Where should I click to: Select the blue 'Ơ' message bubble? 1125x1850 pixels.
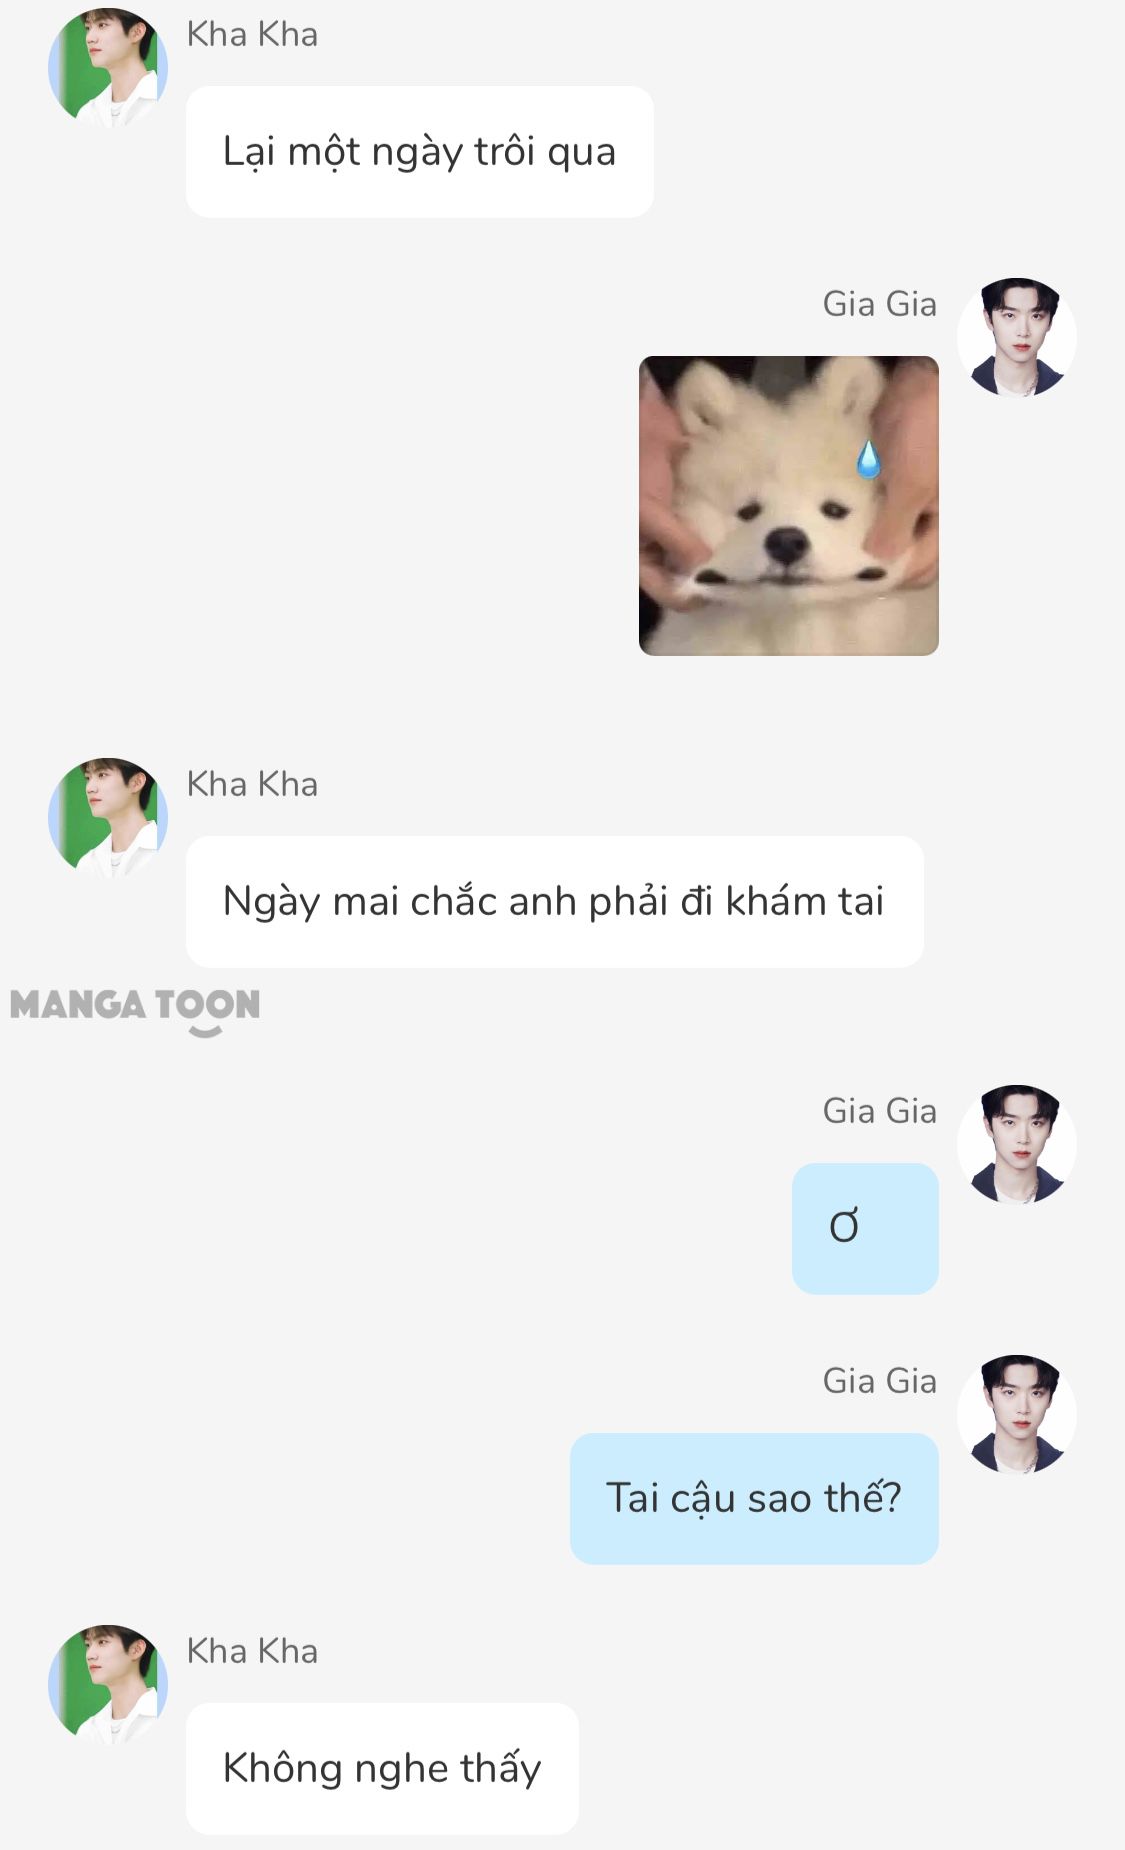click(865, 1229)
